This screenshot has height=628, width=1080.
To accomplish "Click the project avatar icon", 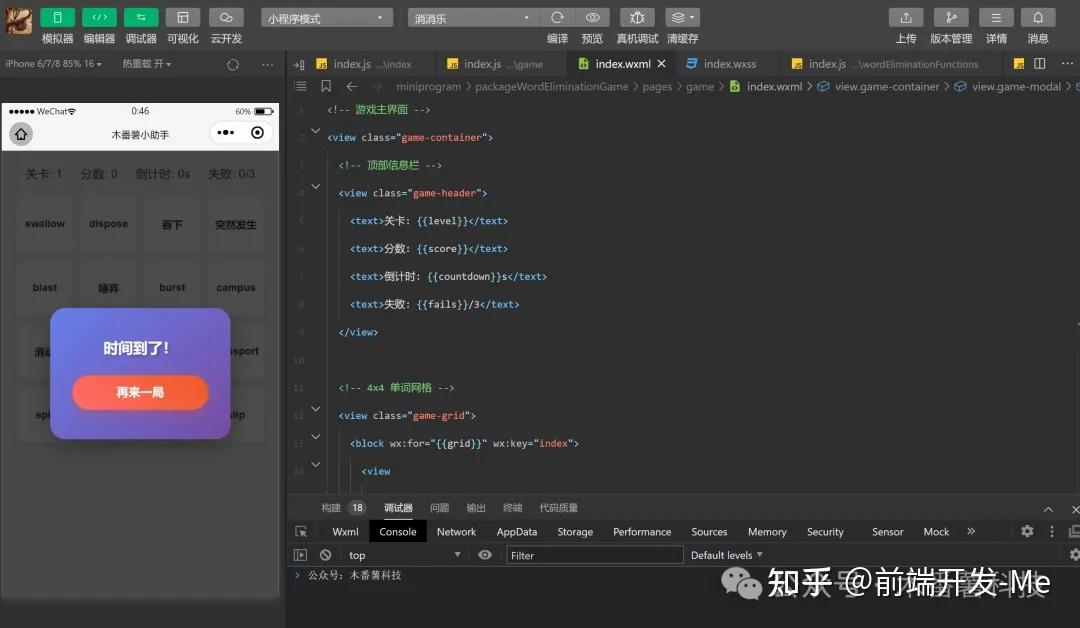I will pos(19,21).
